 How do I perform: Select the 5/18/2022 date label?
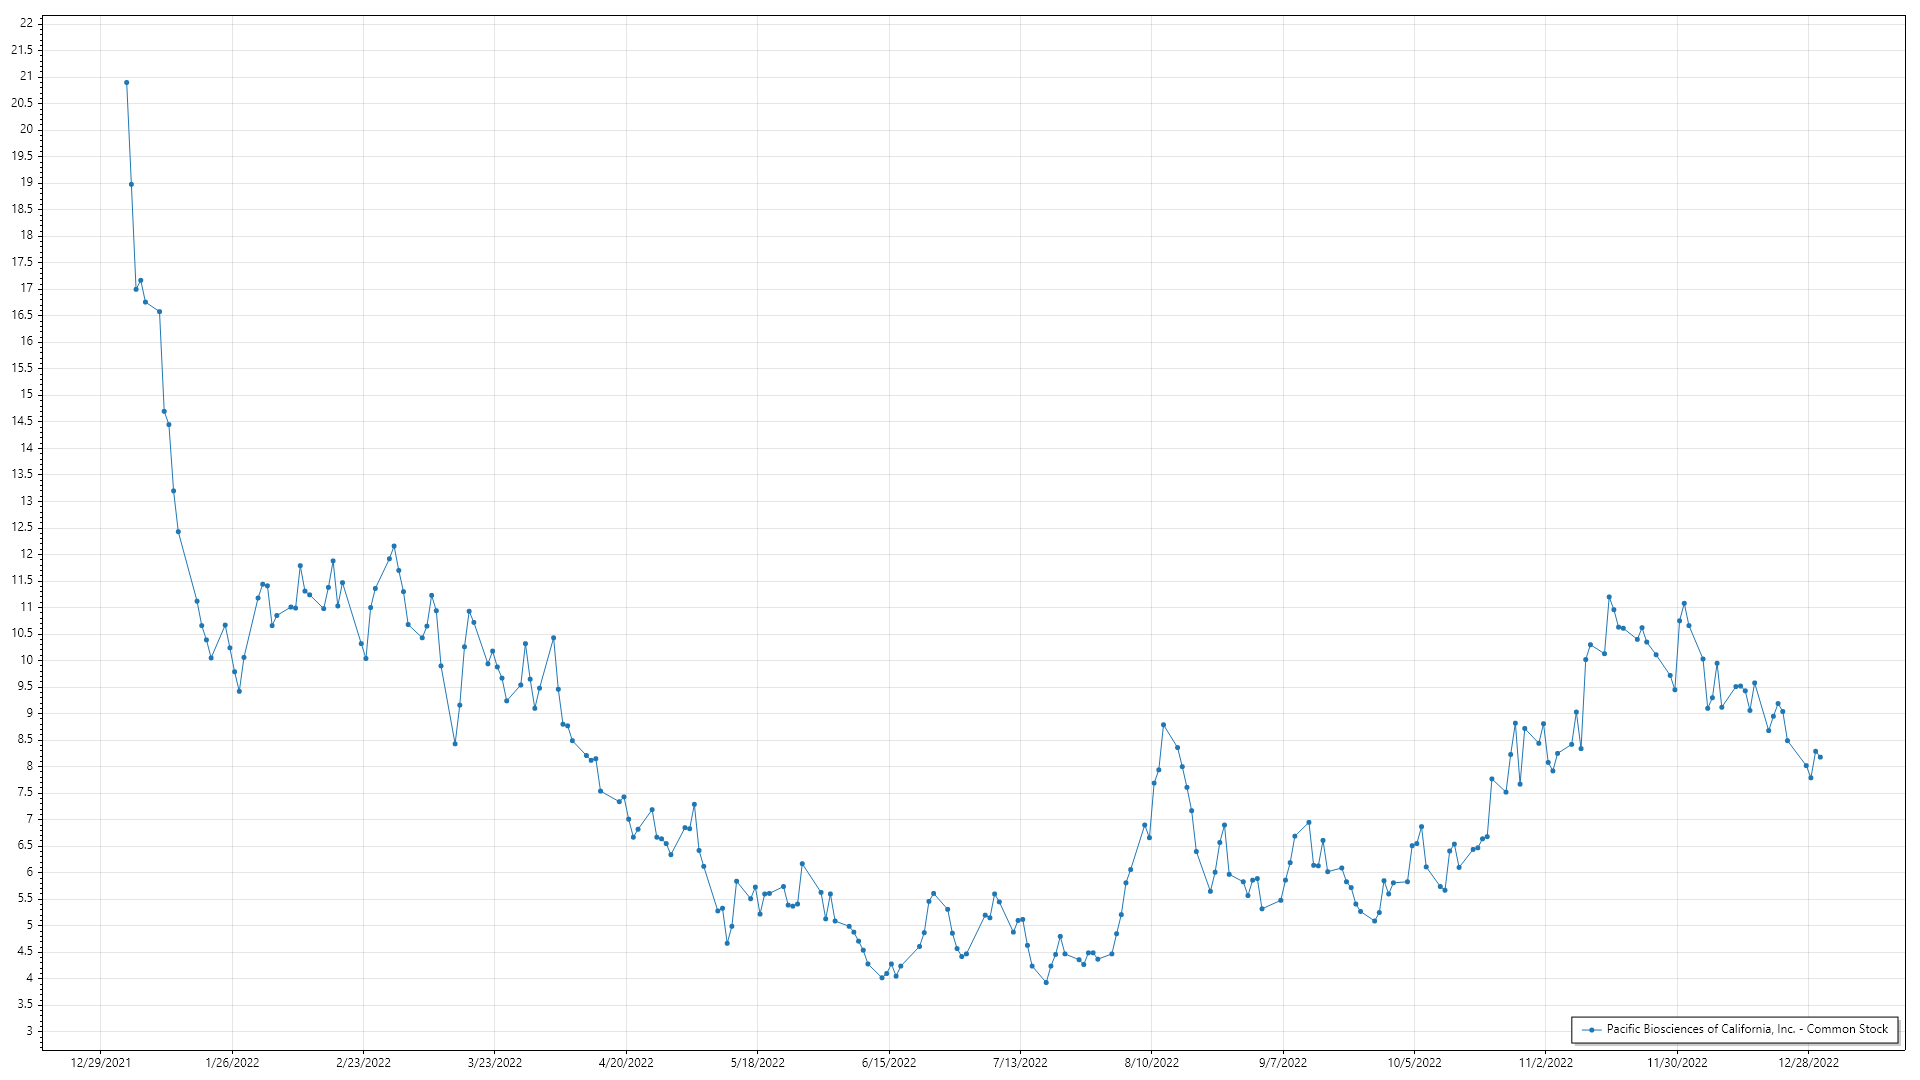(x=758, y=1062)
